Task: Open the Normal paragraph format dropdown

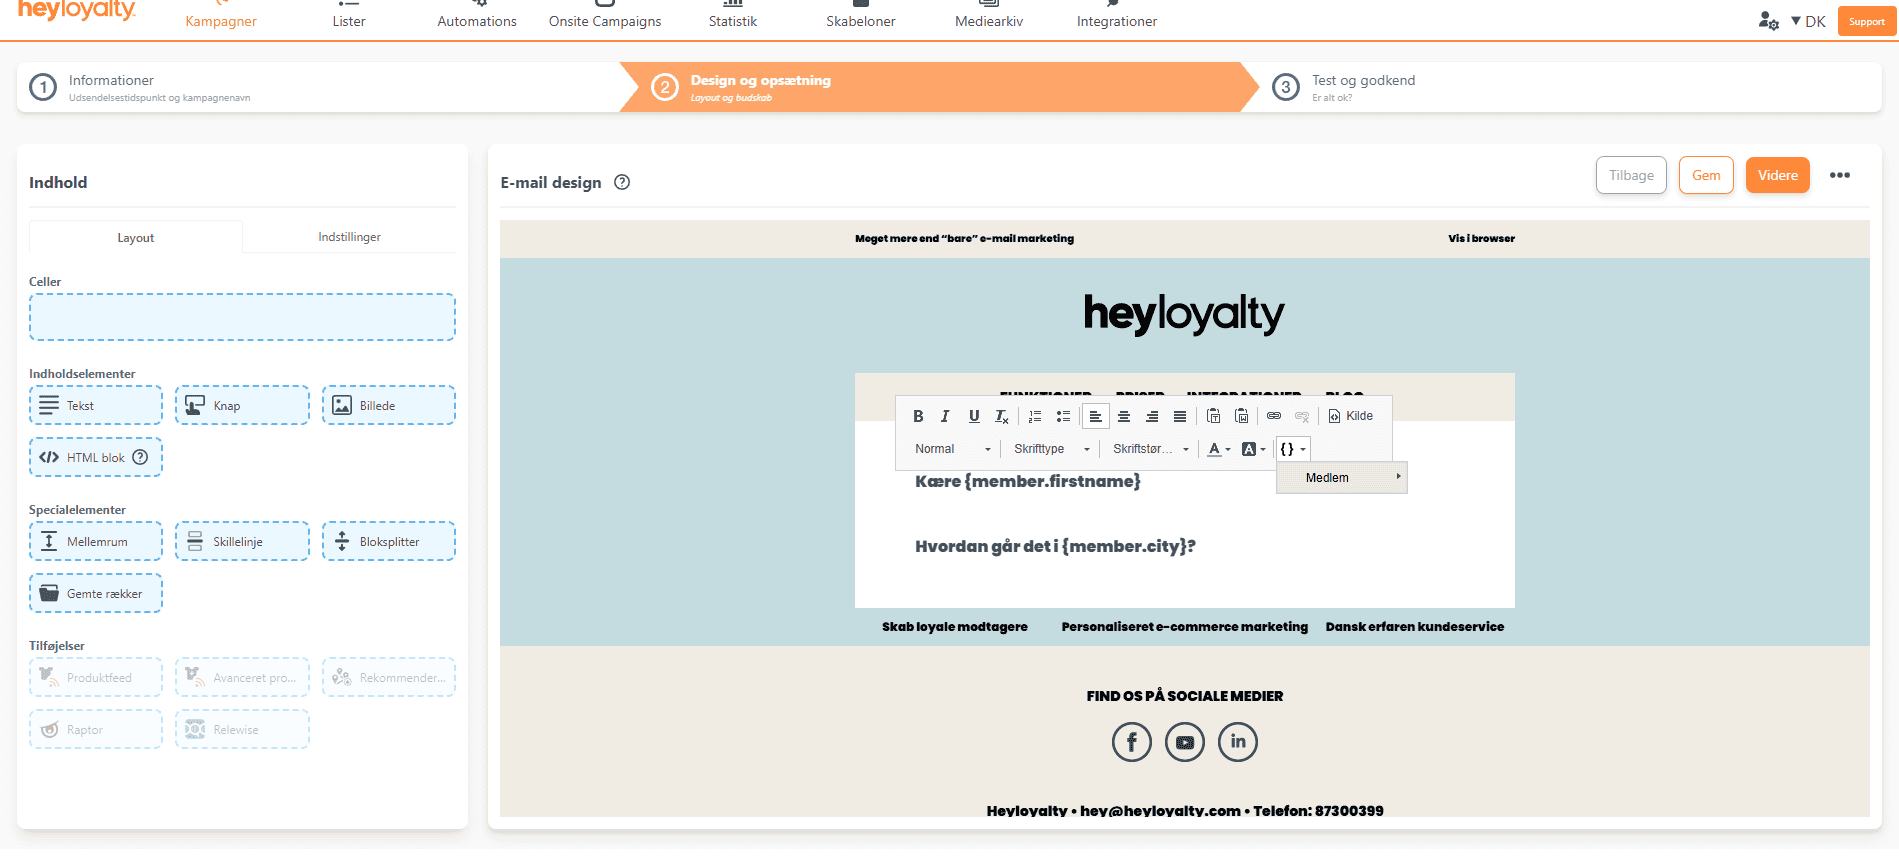Action: click(952, 449)
